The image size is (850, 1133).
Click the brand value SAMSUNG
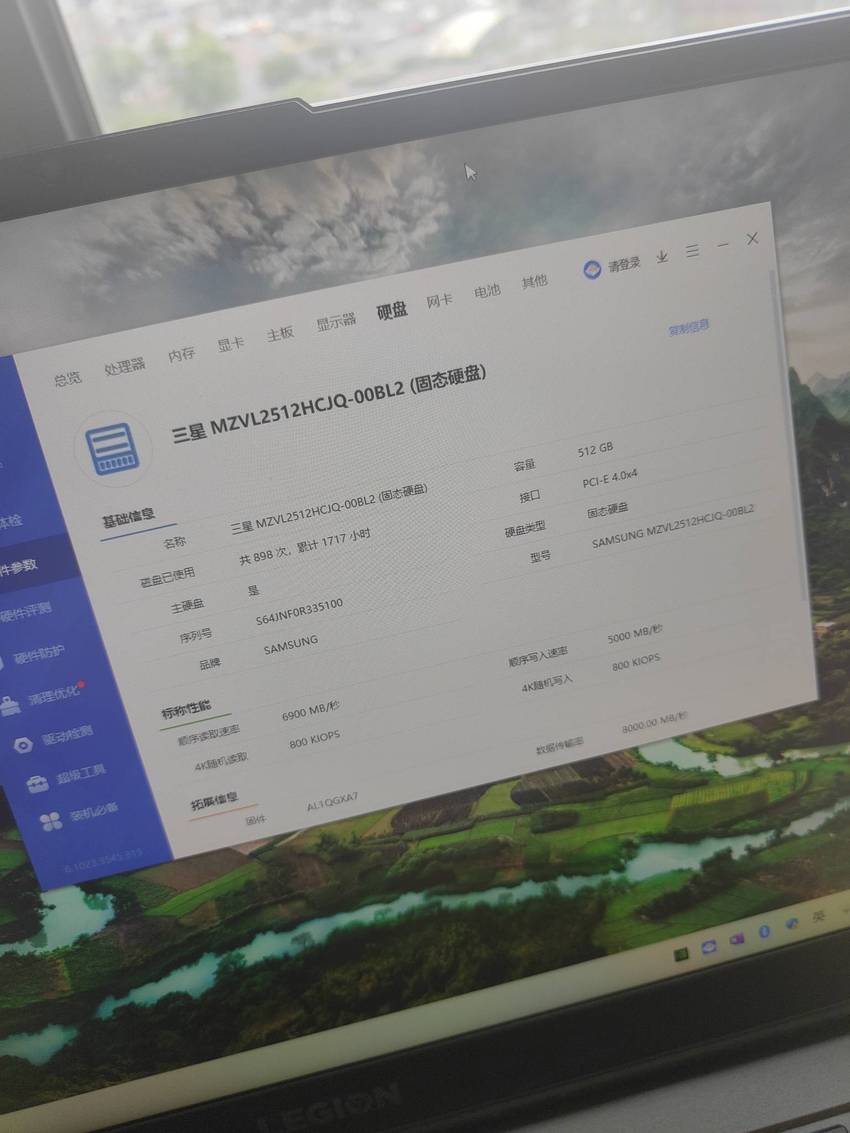tap(291, 645)
